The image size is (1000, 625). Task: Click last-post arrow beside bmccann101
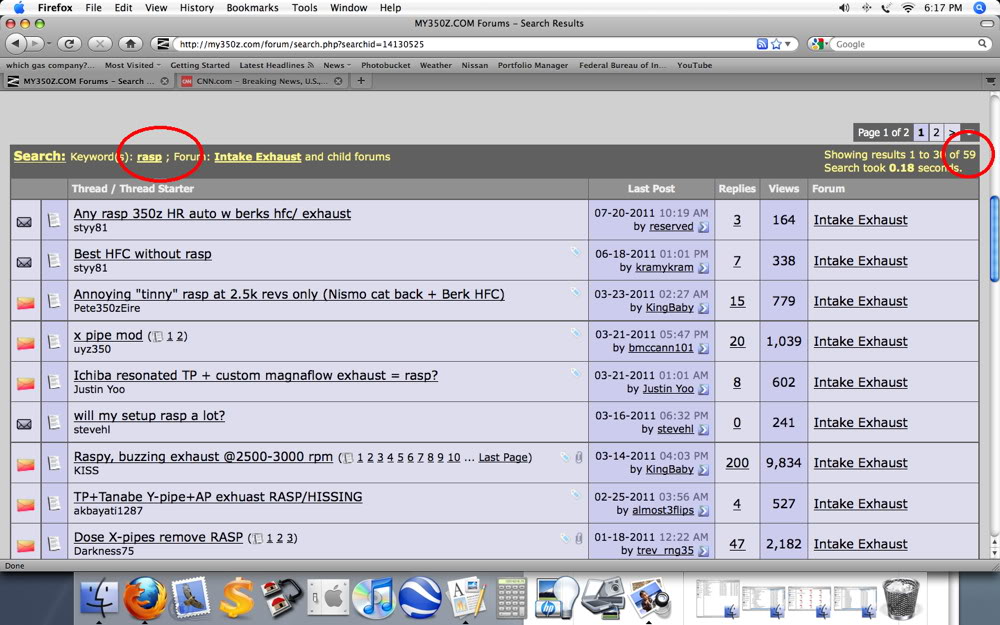tap(703, 348)
